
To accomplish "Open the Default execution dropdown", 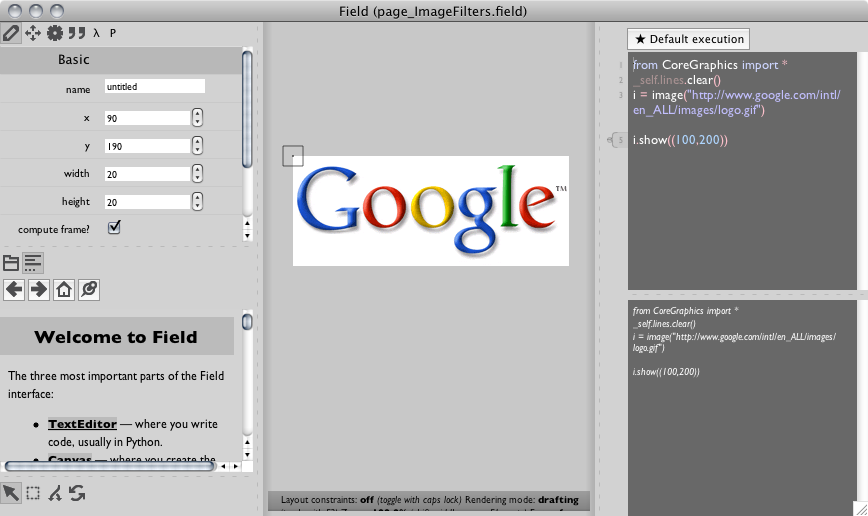I will (x=688, y=39).
